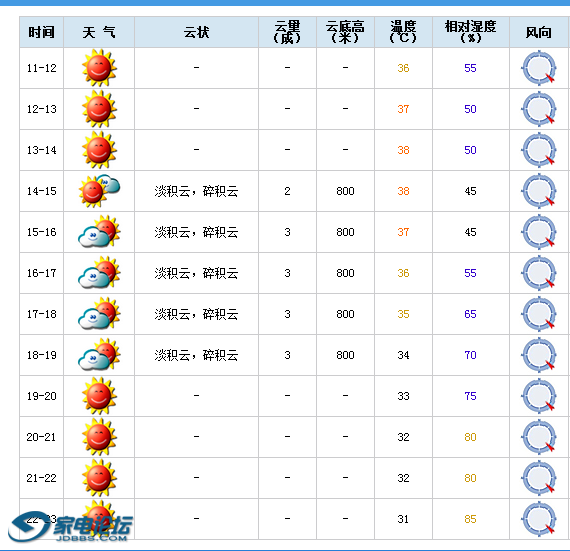Click the 云底高(米) column header
The width and height of the screenshot is (570, 551).
[345, 32]
